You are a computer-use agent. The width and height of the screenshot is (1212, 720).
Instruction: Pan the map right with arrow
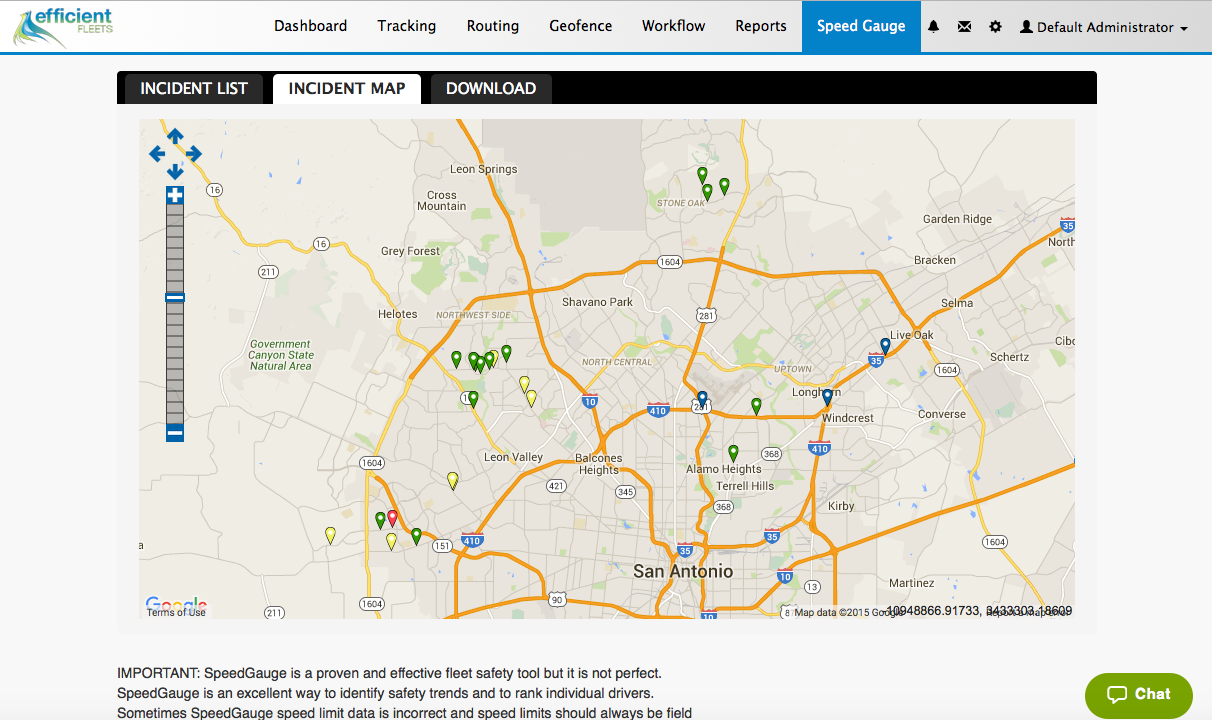[x=193, y=154]
